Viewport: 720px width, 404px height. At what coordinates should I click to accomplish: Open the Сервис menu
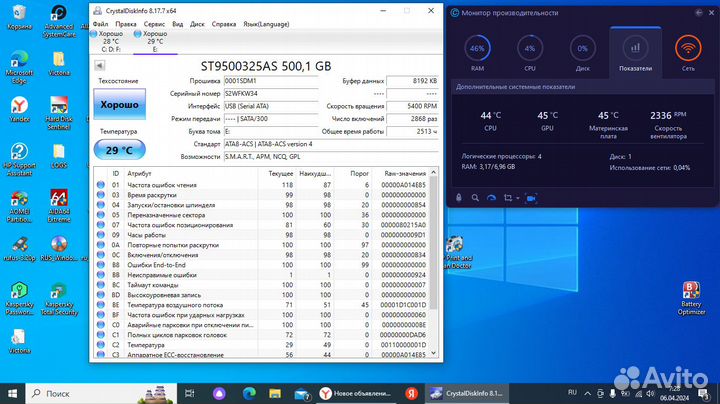tap(154, 24)
